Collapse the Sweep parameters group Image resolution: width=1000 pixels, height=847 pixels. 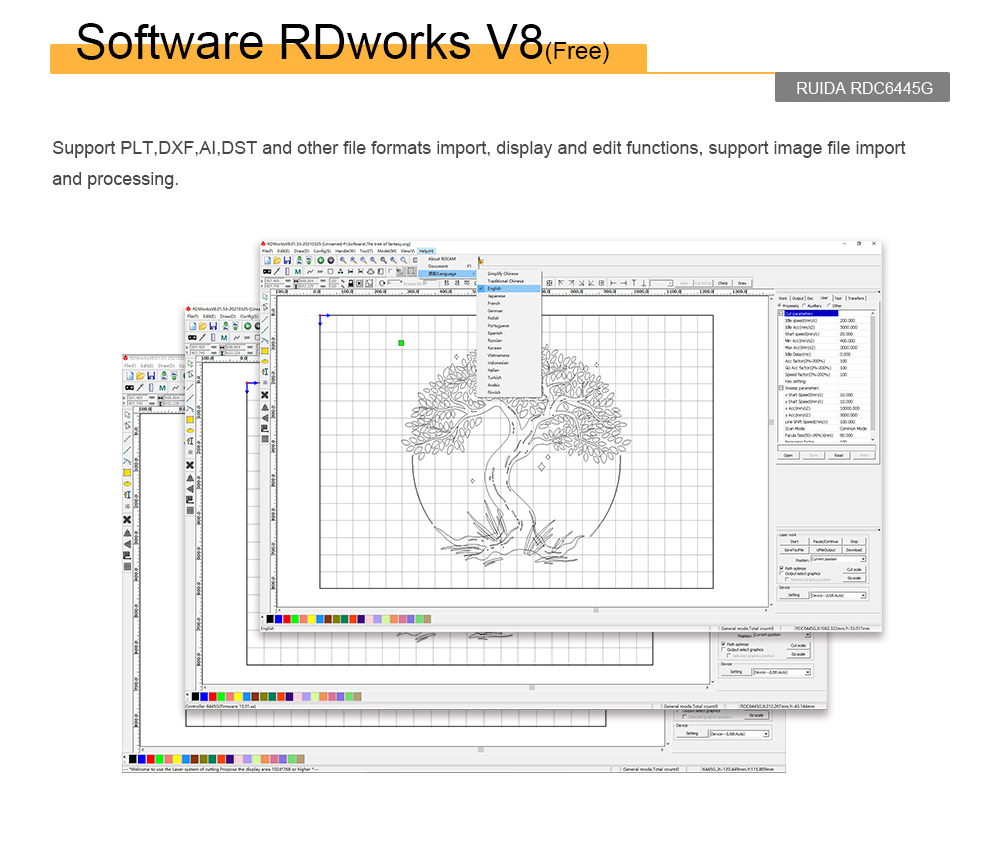click(781, 388)
